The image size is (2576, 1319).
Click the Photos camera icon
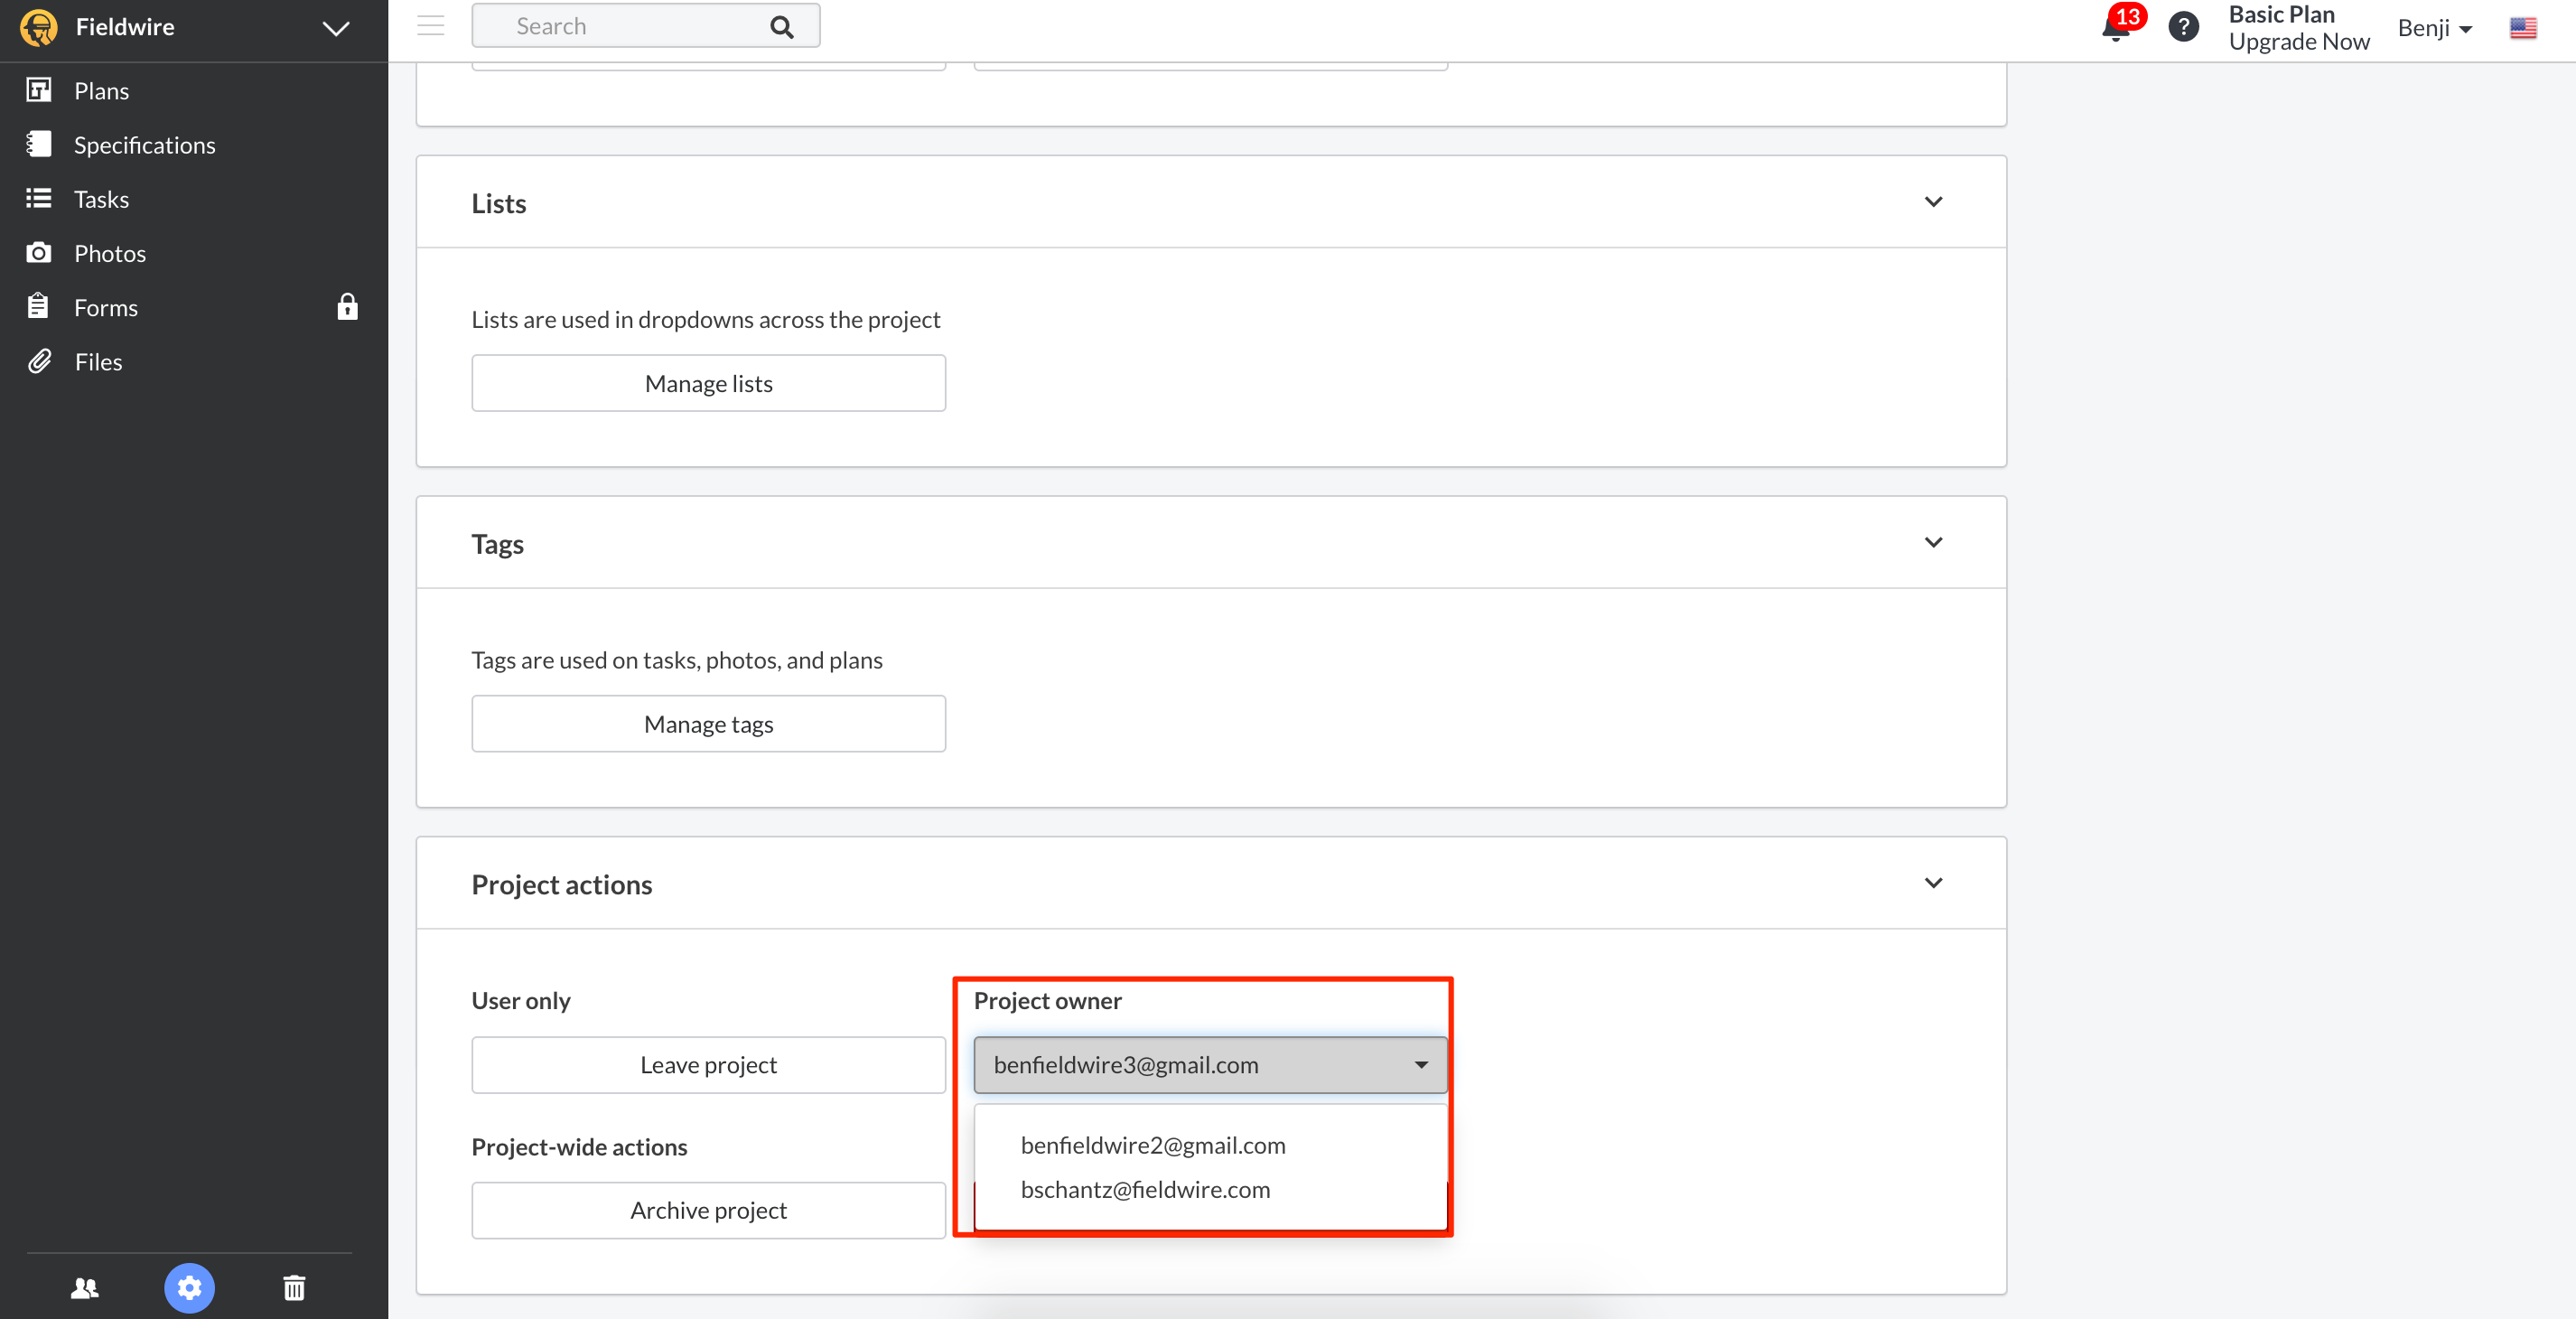point(39,252)
